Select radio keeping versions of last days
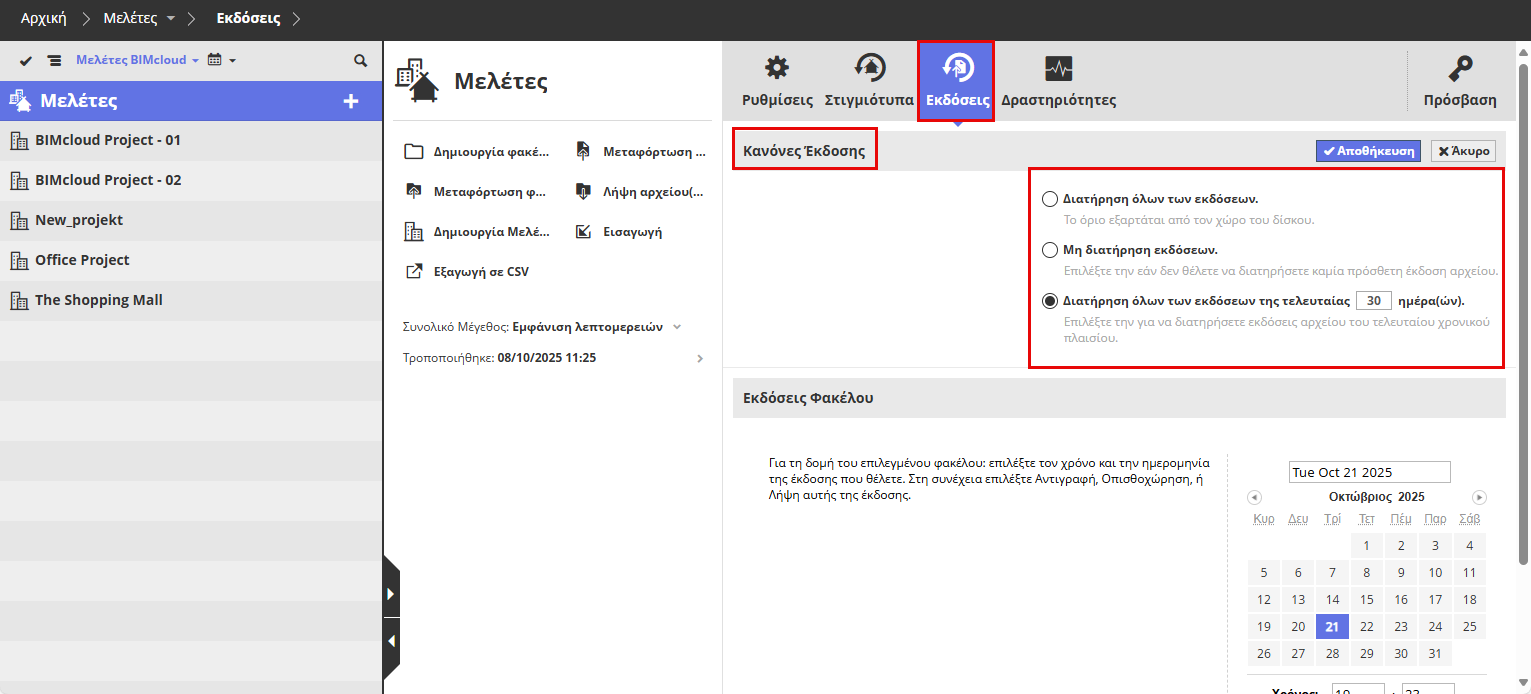Screen dimensions: 1531x694 (1049, 300)
